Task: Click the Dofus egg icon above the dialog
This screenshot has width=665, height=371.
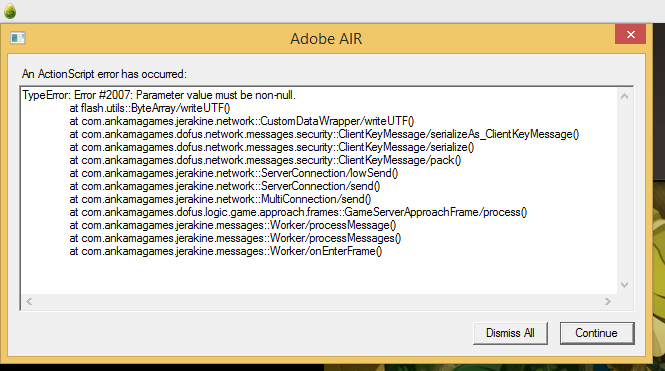Action: click(10, 11)
